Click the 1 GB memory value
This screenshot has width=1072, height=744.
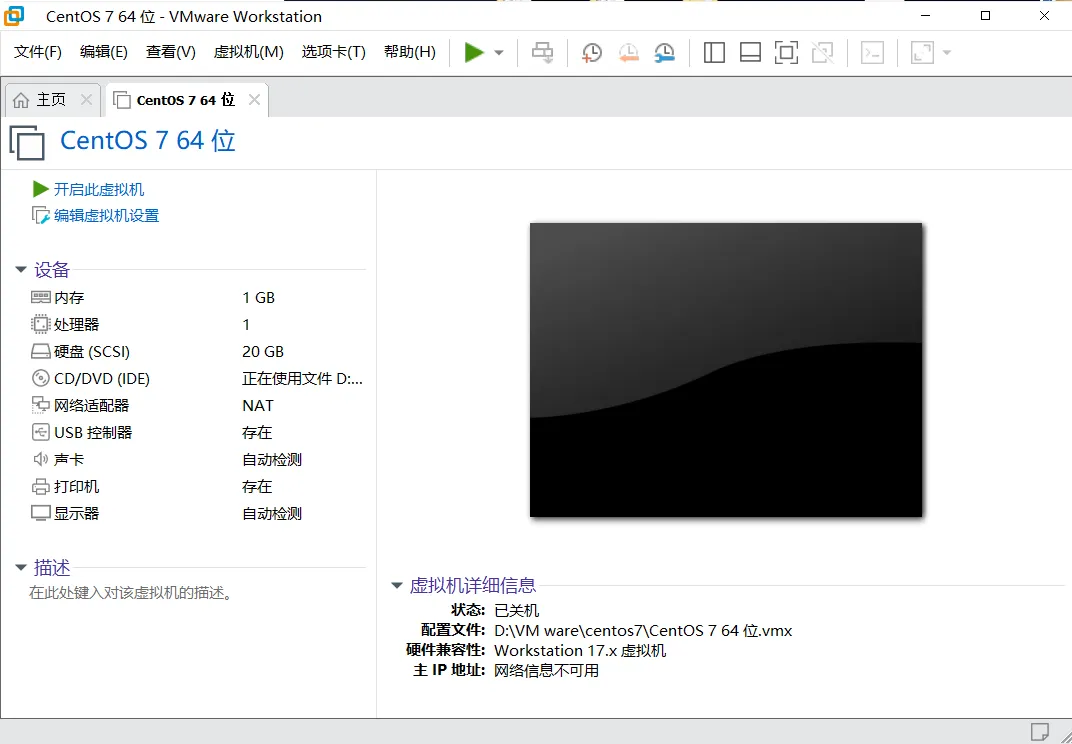pyautogui.click(x=258, y=297)
